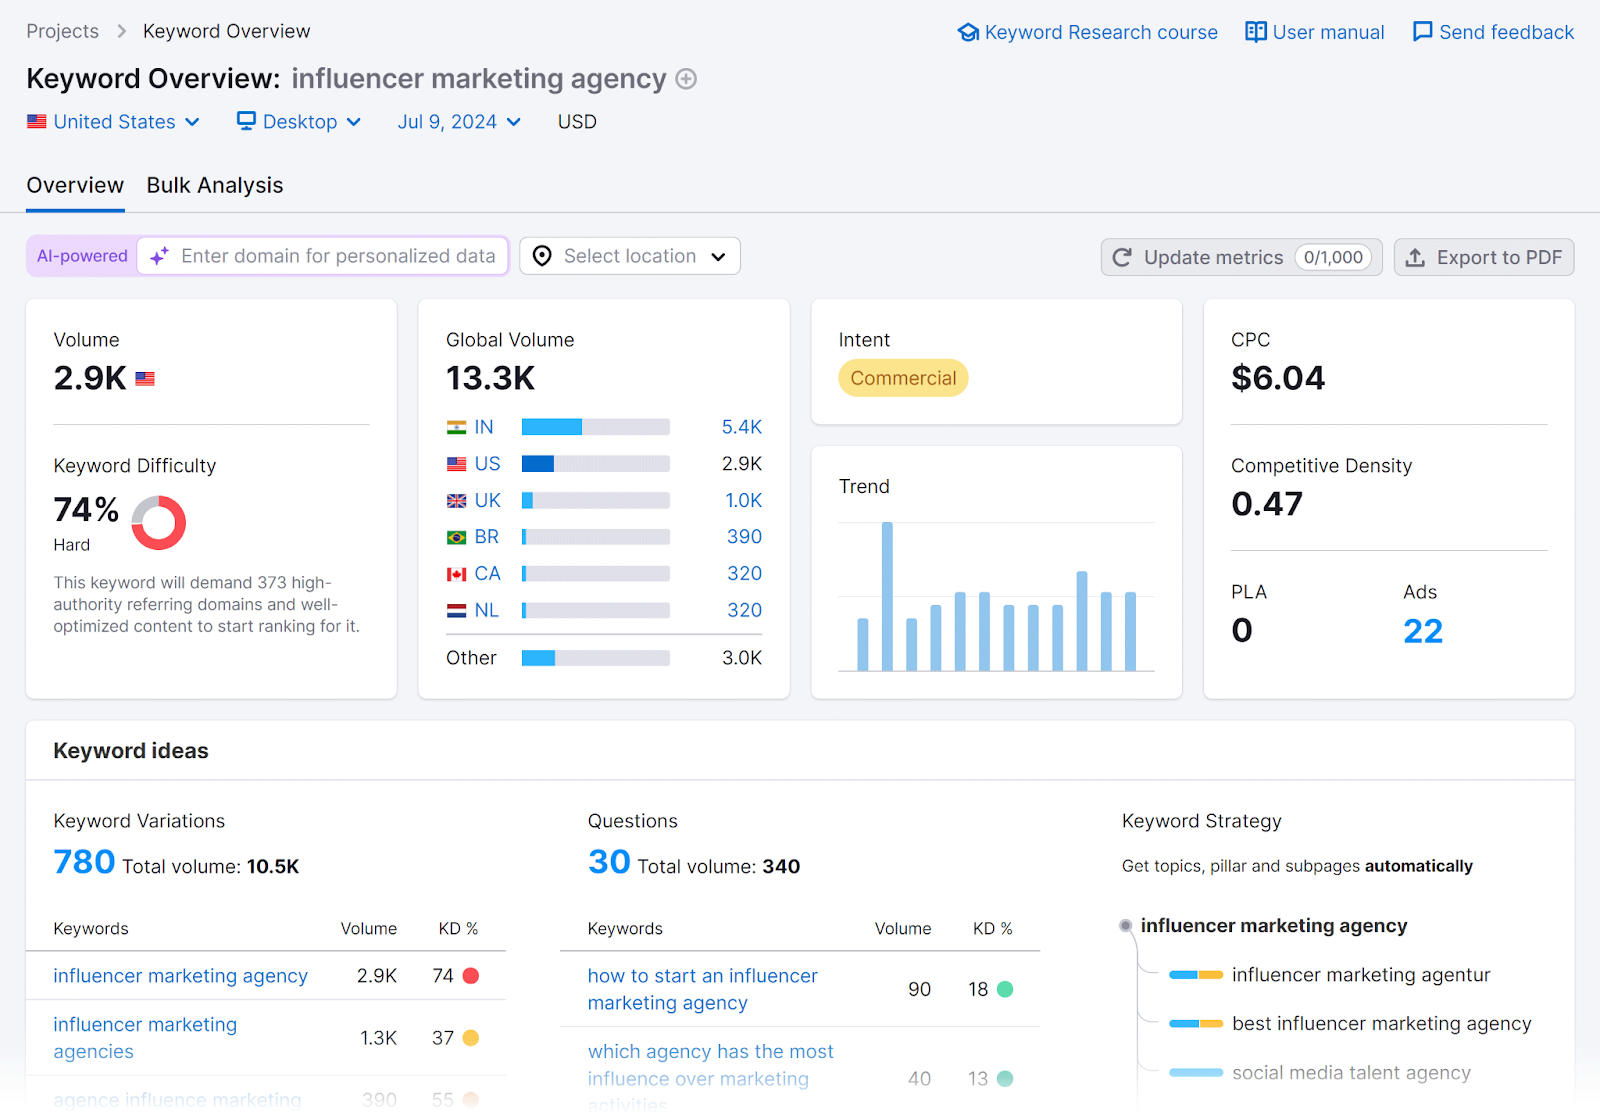Open the IN country link in Global Volume
This screenshot has height=1119, width=1600.
tap(484, 427)
